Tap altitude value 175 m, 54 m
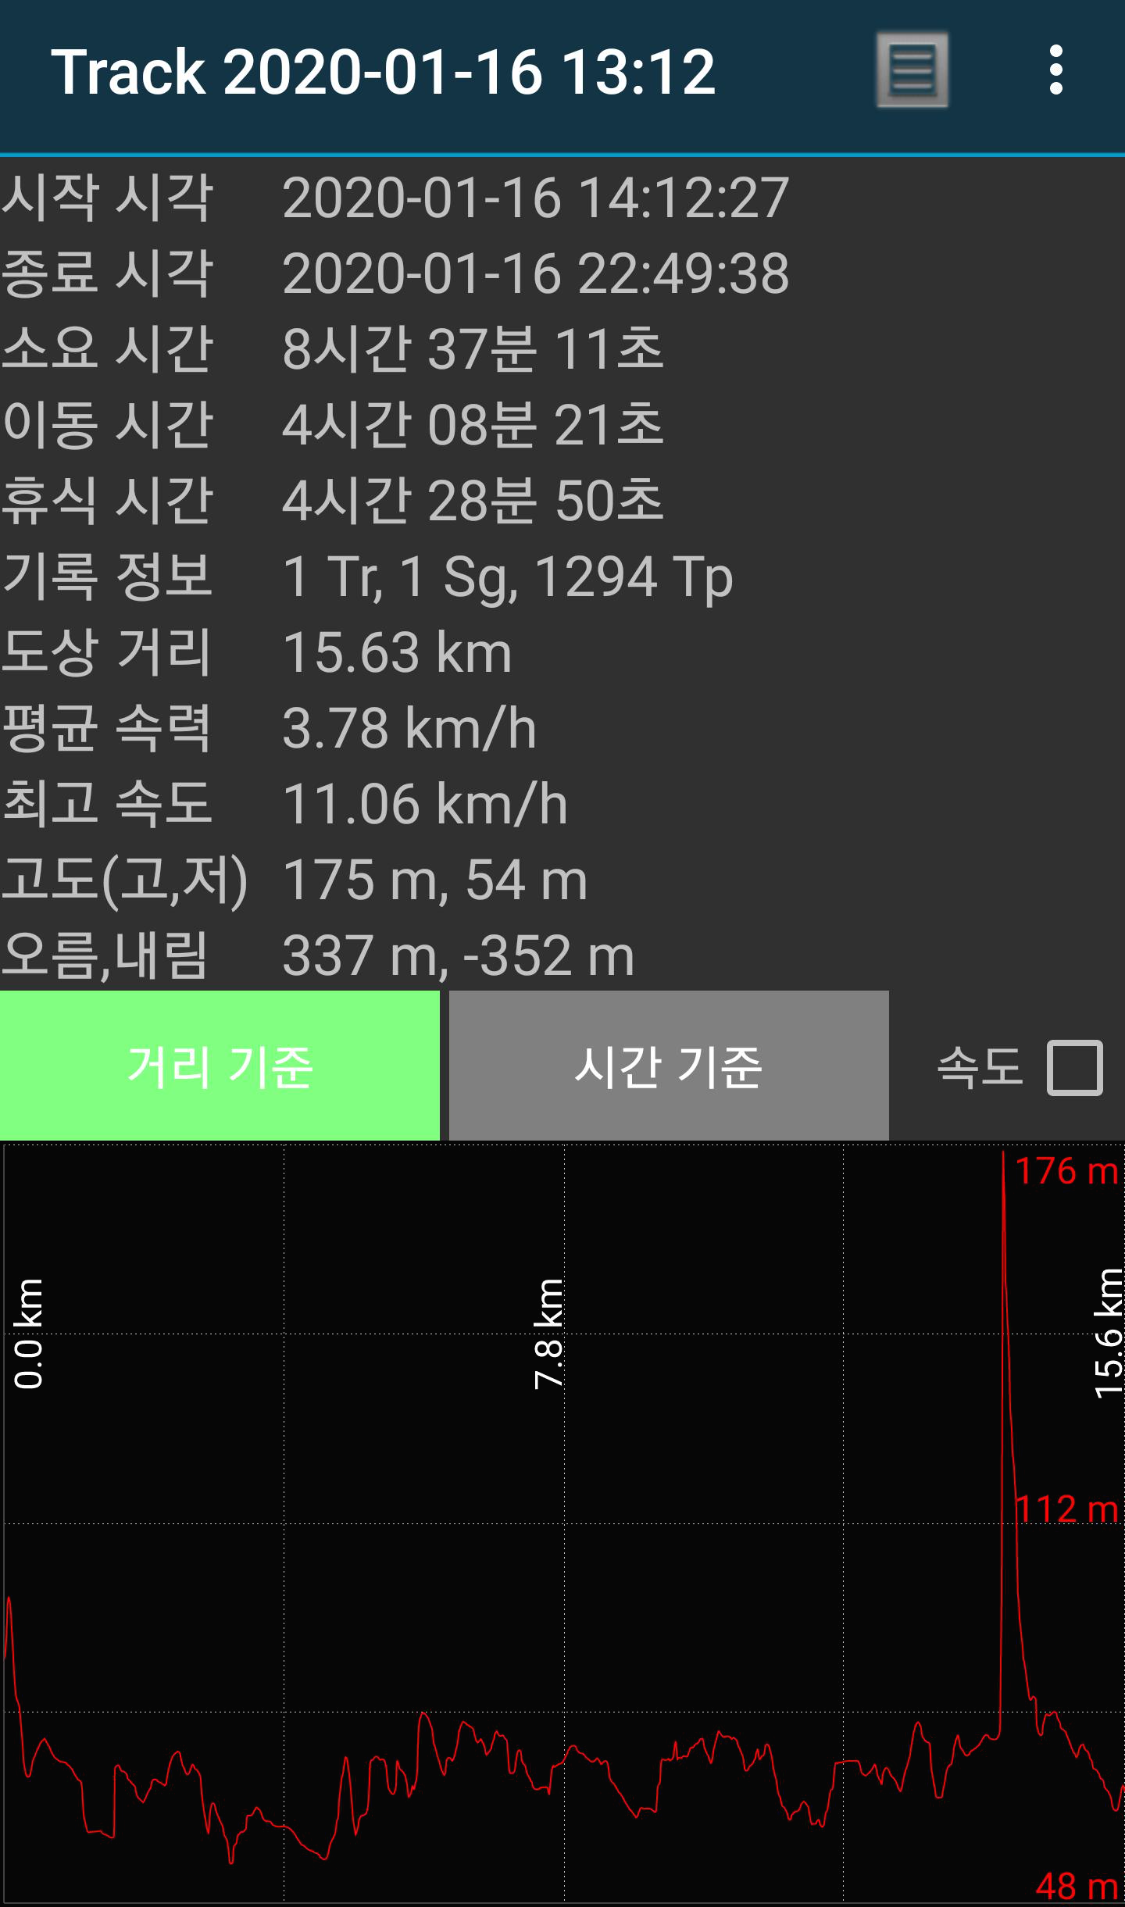The image size is (1125, 1907). pyautogui.click(x=435, y=881)
